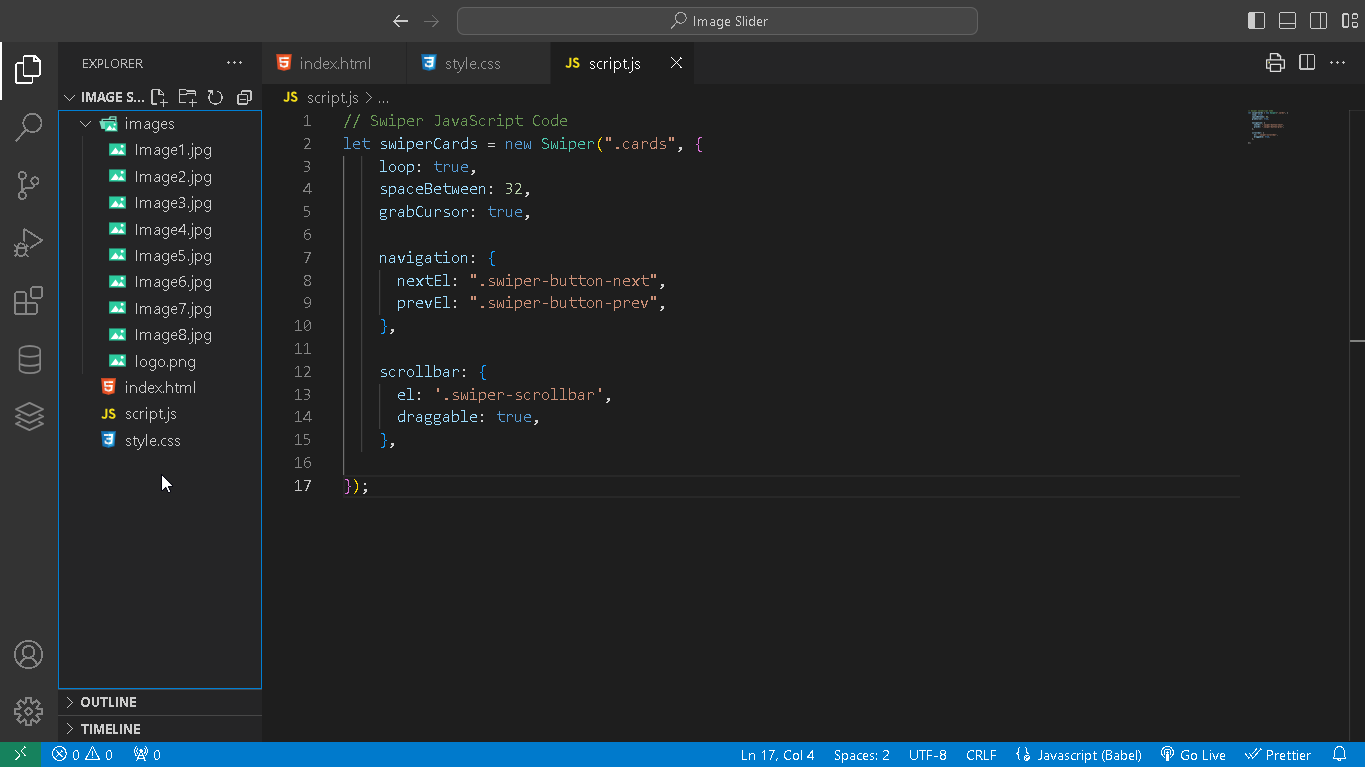Create a new file in the Explorer

158,97
